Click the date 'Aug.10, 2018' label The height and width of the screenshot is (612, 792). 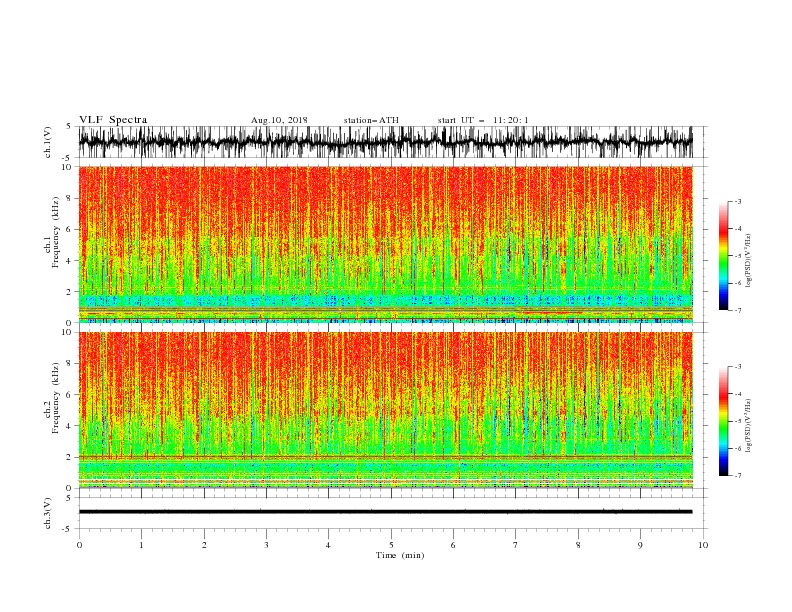pyautogui.click(x=279, y=120)
